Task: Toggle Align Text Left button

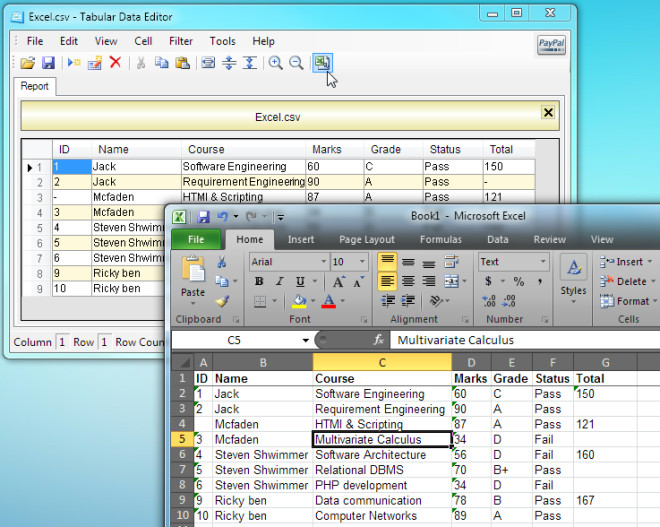Action: click(x=387, y=281)
